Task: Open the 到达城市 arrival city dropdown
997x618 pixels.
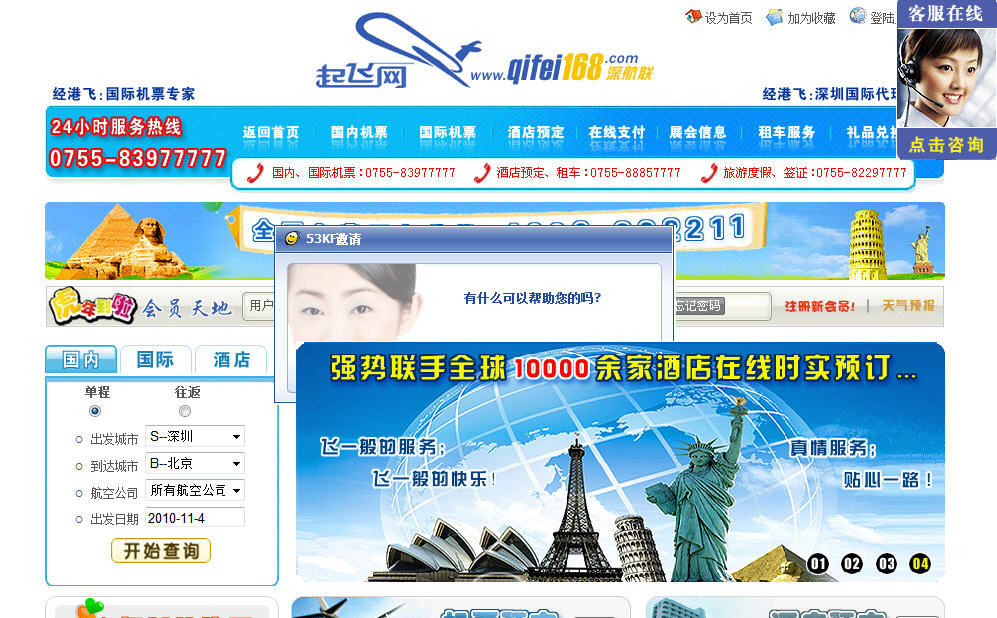Action: tap(236, 464)
